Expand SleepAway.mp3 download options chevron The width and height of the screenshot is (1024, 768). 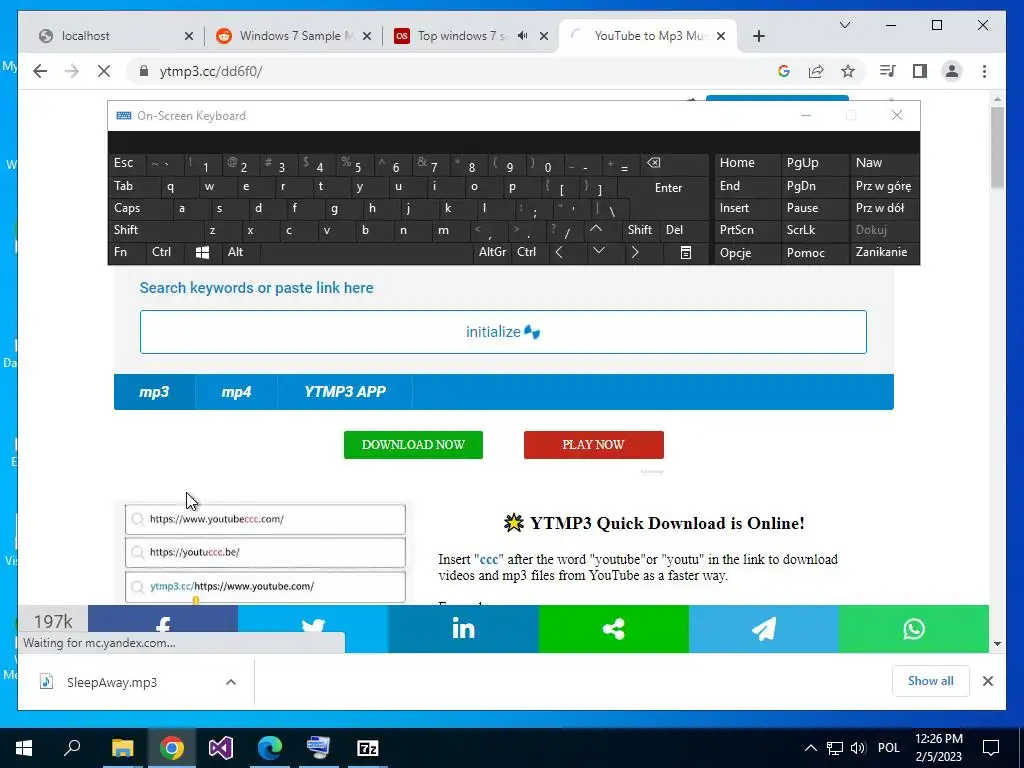[231, 682]
